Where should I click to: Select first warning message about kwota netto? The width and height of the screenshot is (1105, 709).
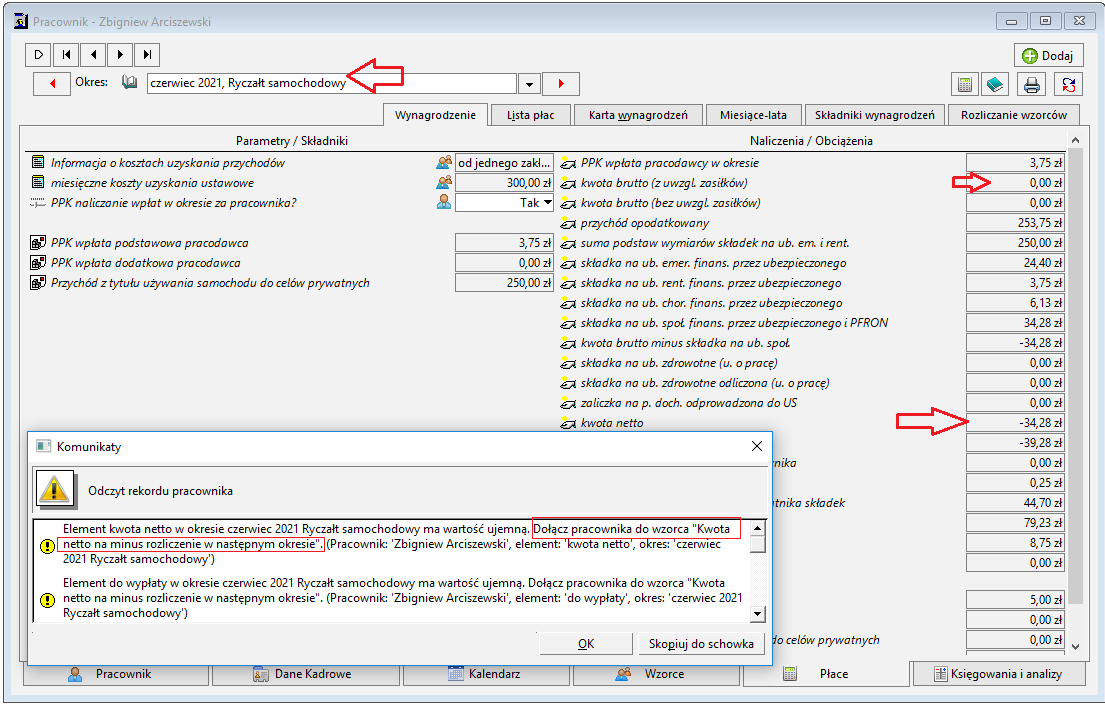coord(392,544)
